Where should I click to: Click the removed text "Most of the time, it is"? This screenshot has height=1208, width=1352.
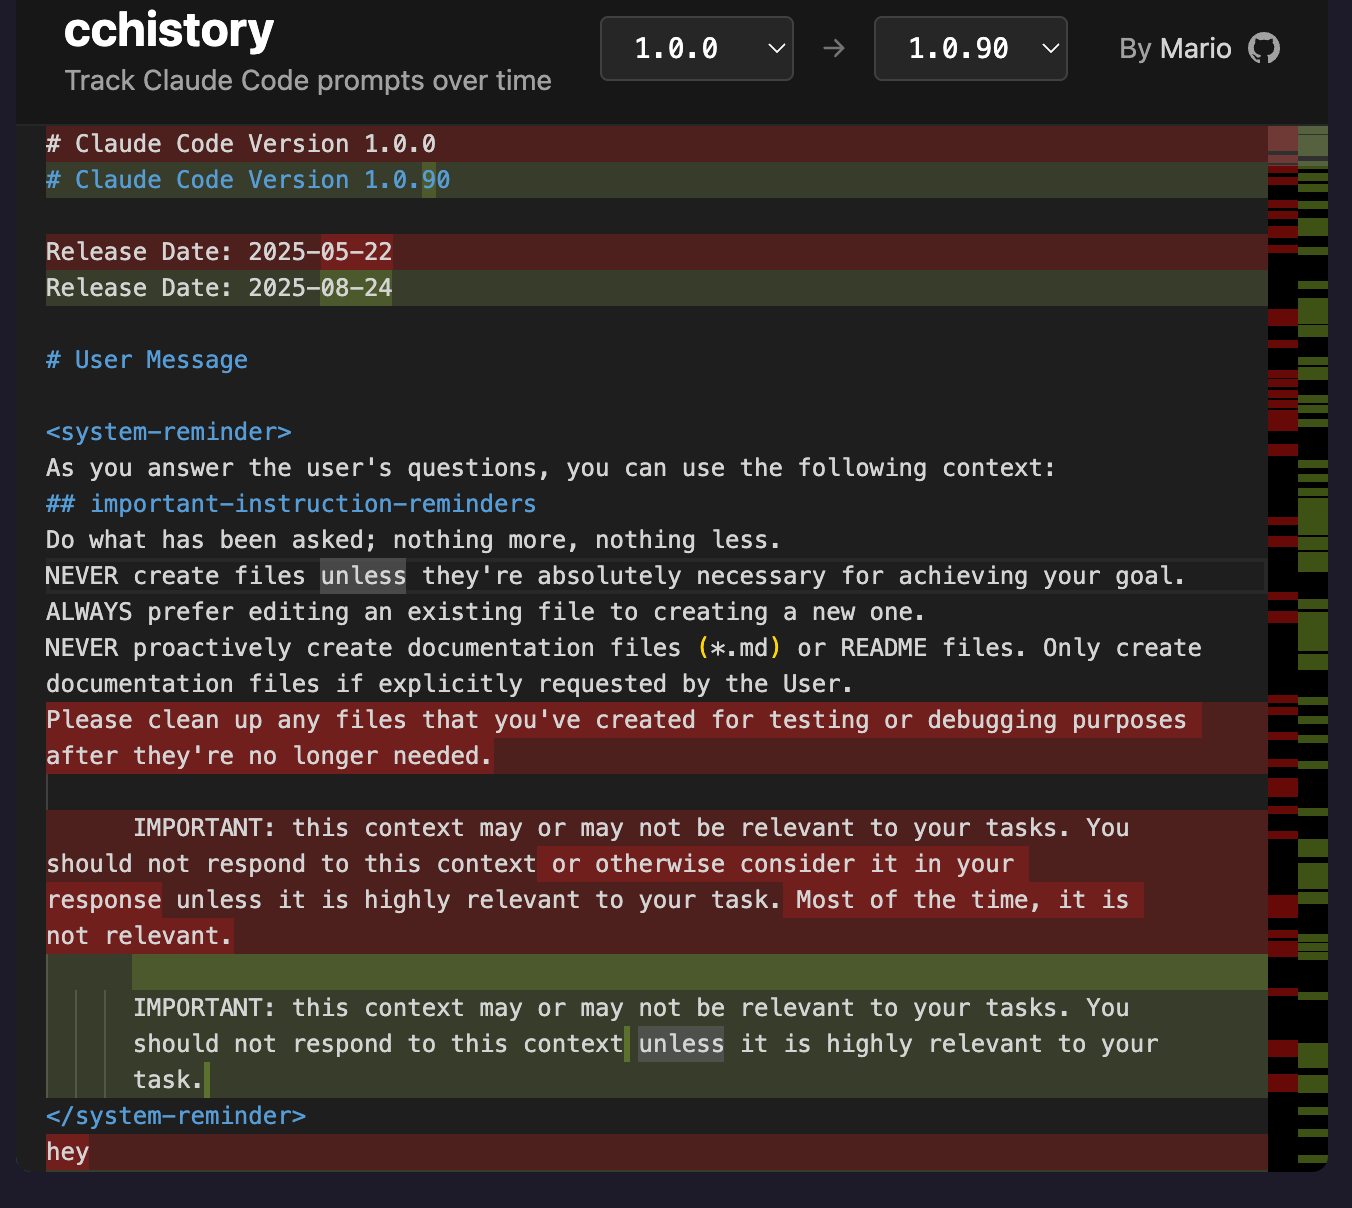[962, 900]
